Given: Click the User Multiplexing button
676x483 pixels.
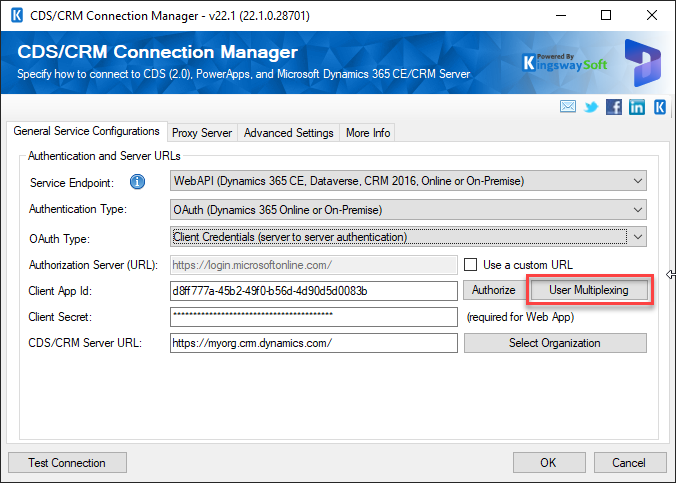Looking at the screenshot, I should (588, 290).
